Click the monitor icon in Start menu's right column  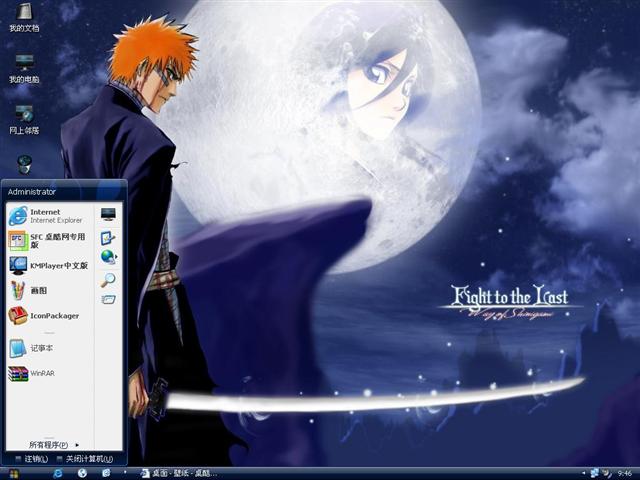[x=108, y=214]
